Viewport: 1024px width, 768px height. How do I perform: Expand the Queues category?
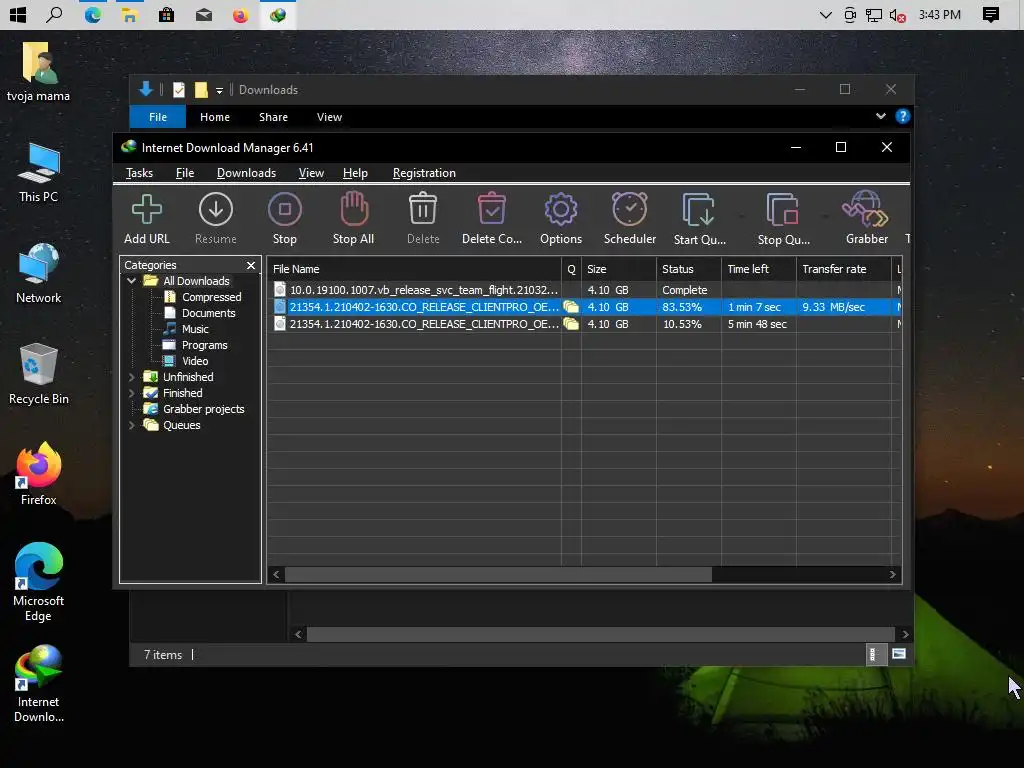click(131, 425)
